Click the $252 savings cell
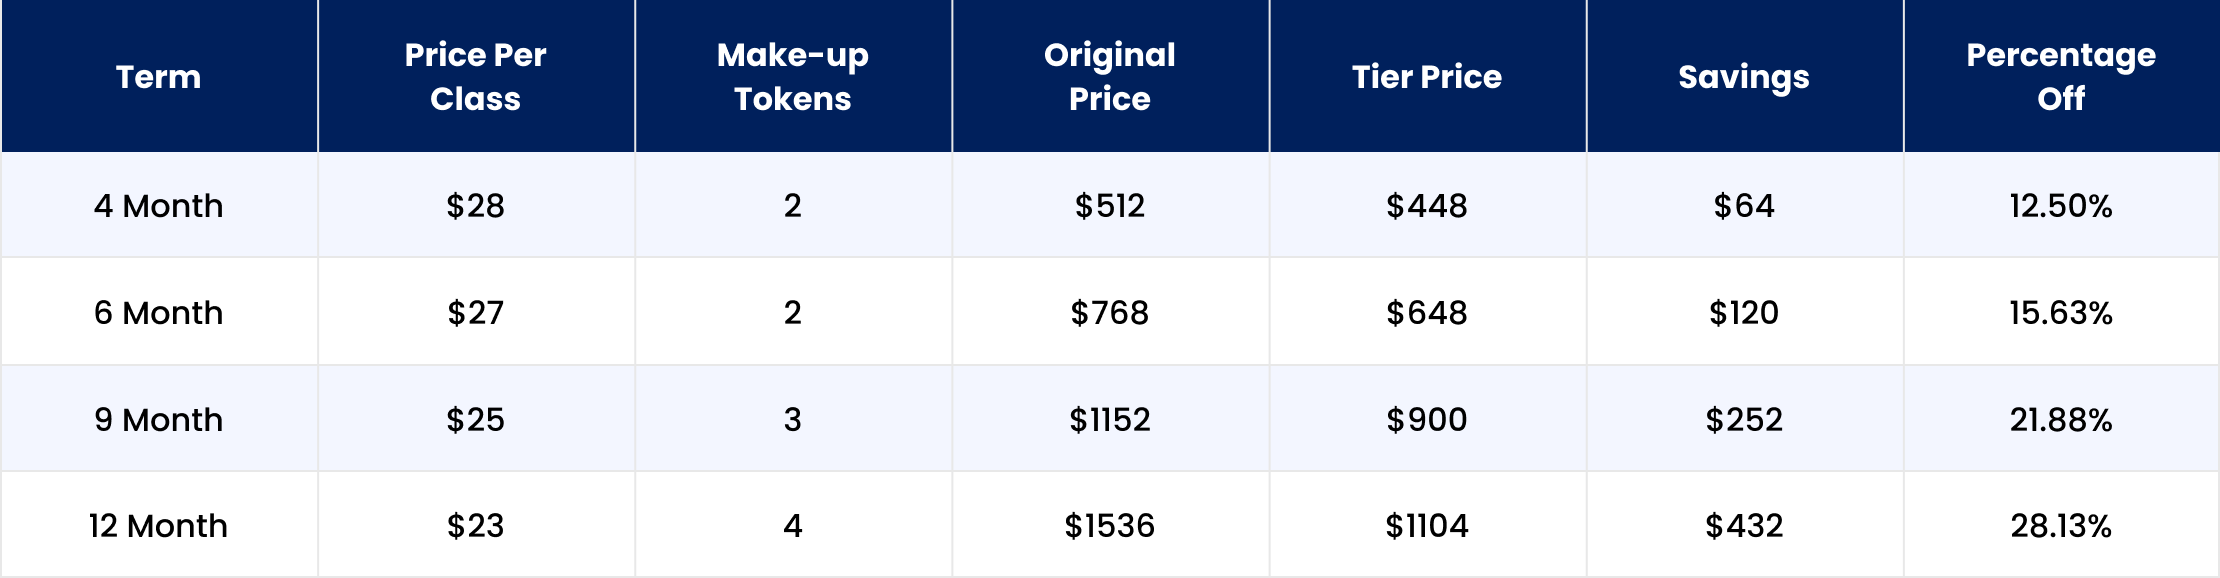2220x578 pixels. [1744, 419]
